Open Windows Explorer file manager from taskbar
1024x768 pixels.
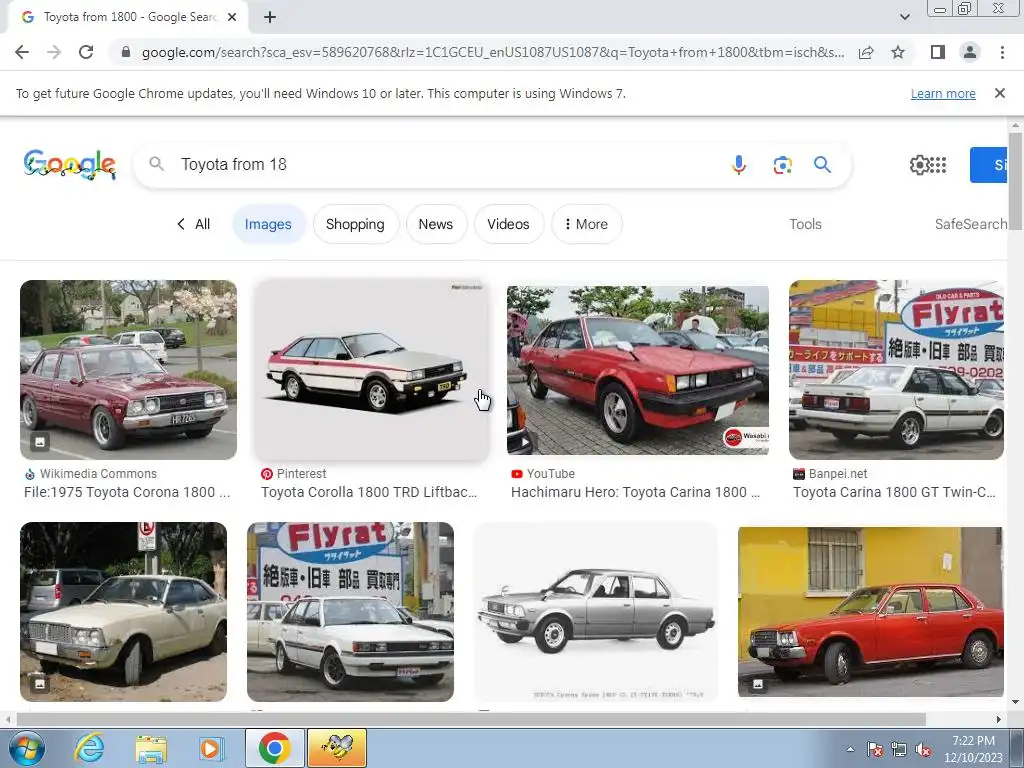[x=151, y=748]
